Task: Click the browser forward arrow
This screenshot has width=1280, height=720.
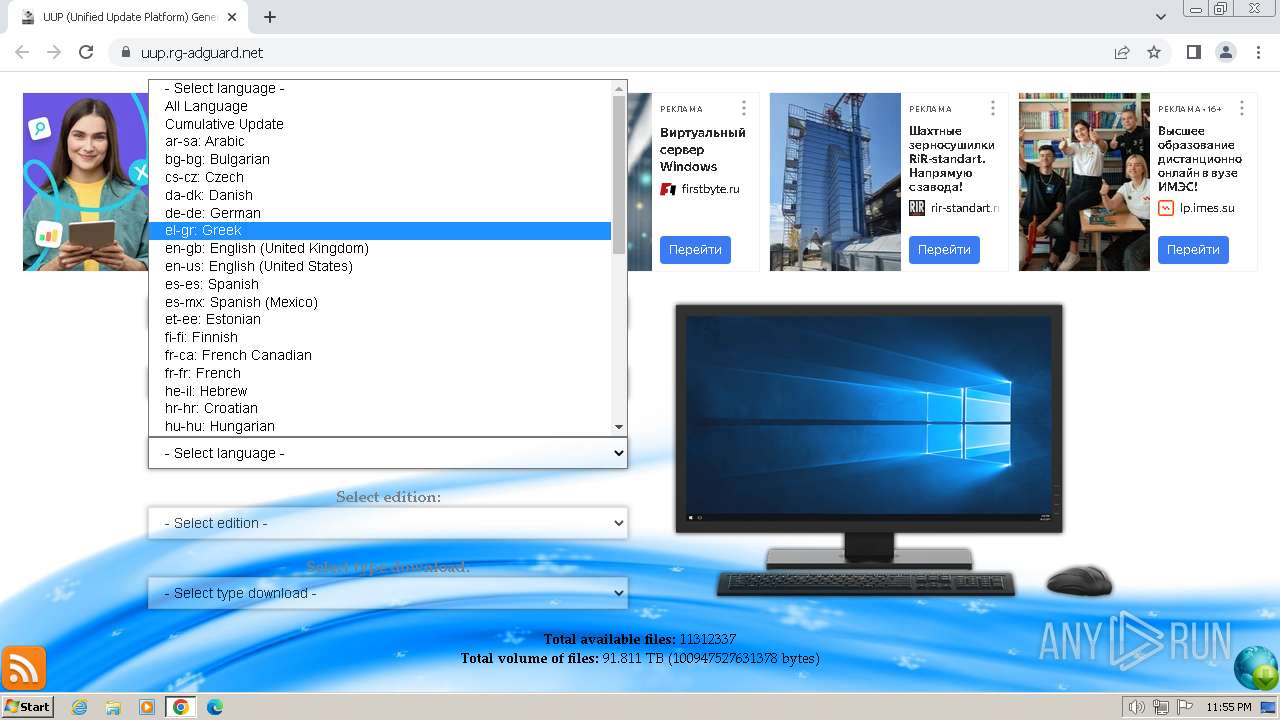Action: point(54,52)
